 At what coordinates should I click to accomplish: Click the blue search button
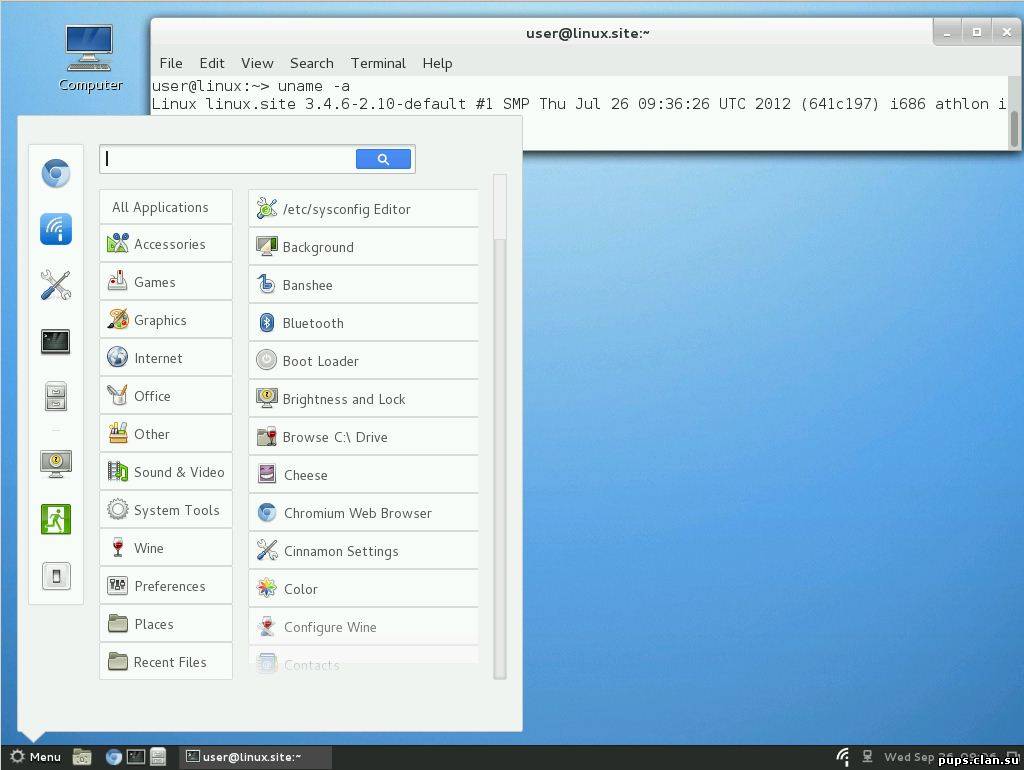pyautogui.click(x=383, y=159)
